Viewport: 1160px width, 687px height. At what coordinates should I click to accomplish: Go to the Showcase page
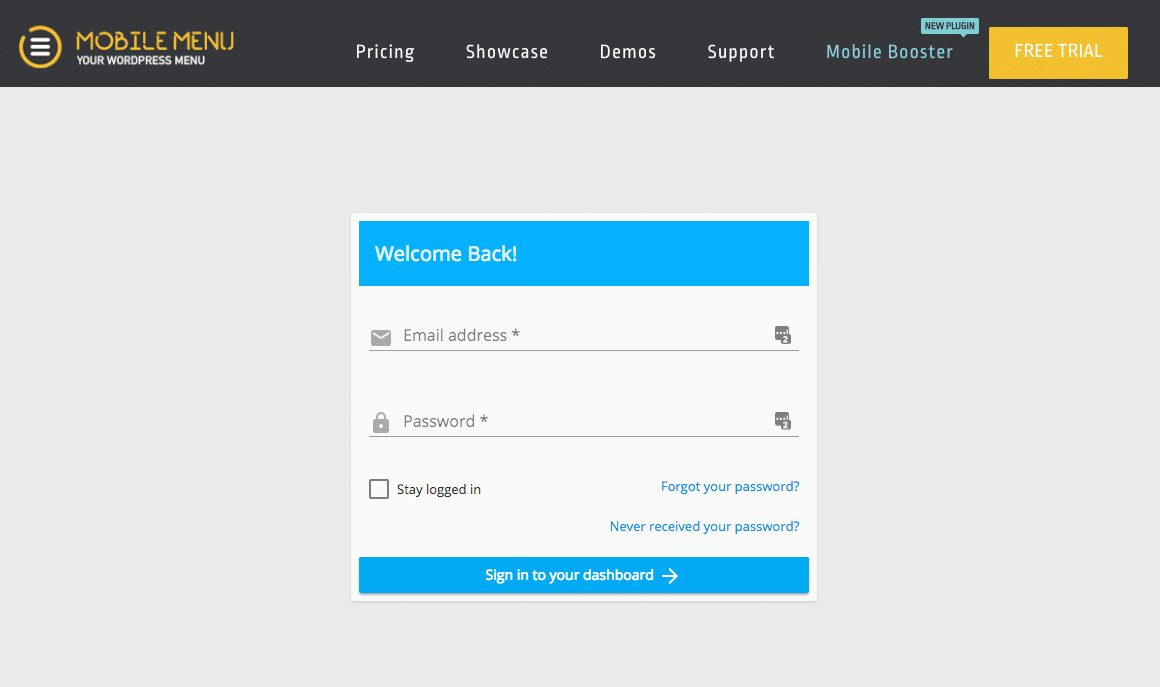pos(507,52)
